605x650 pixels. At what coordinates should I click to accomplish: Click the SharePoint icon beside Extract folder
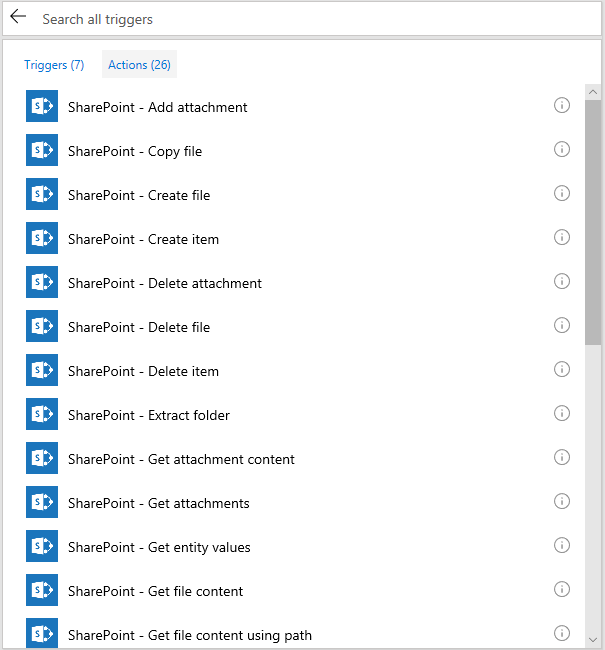pos(42,414)
